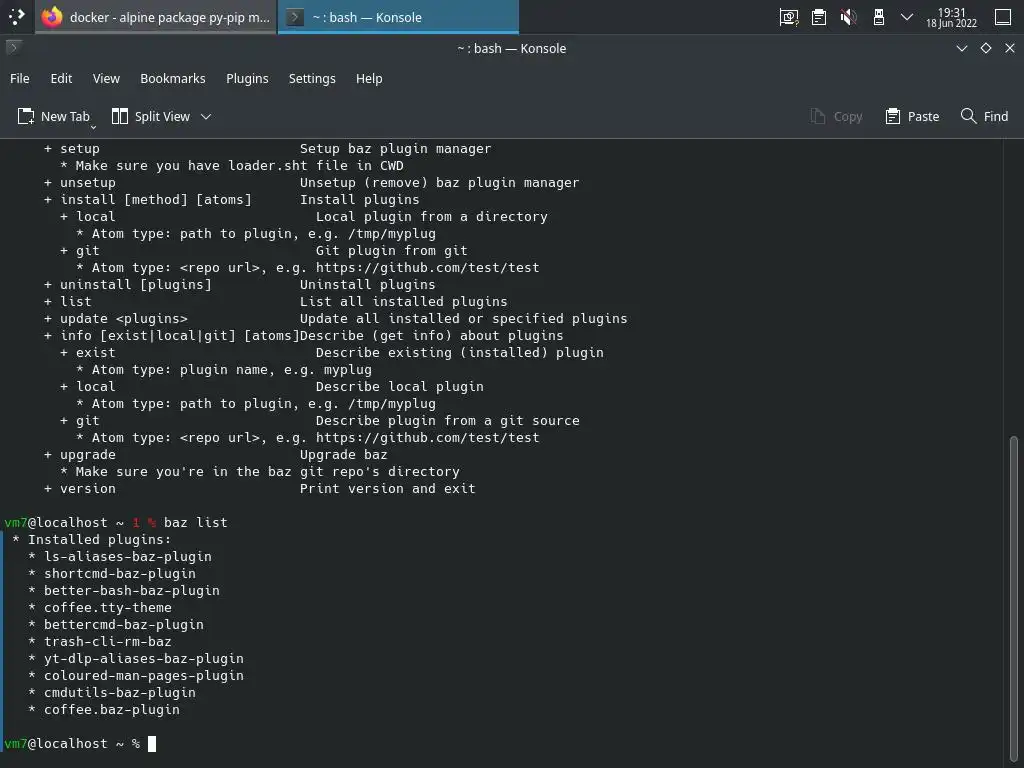Unmute audio via the volume tray icon
Screen dimensions: 1024x768
click(848, 17)
